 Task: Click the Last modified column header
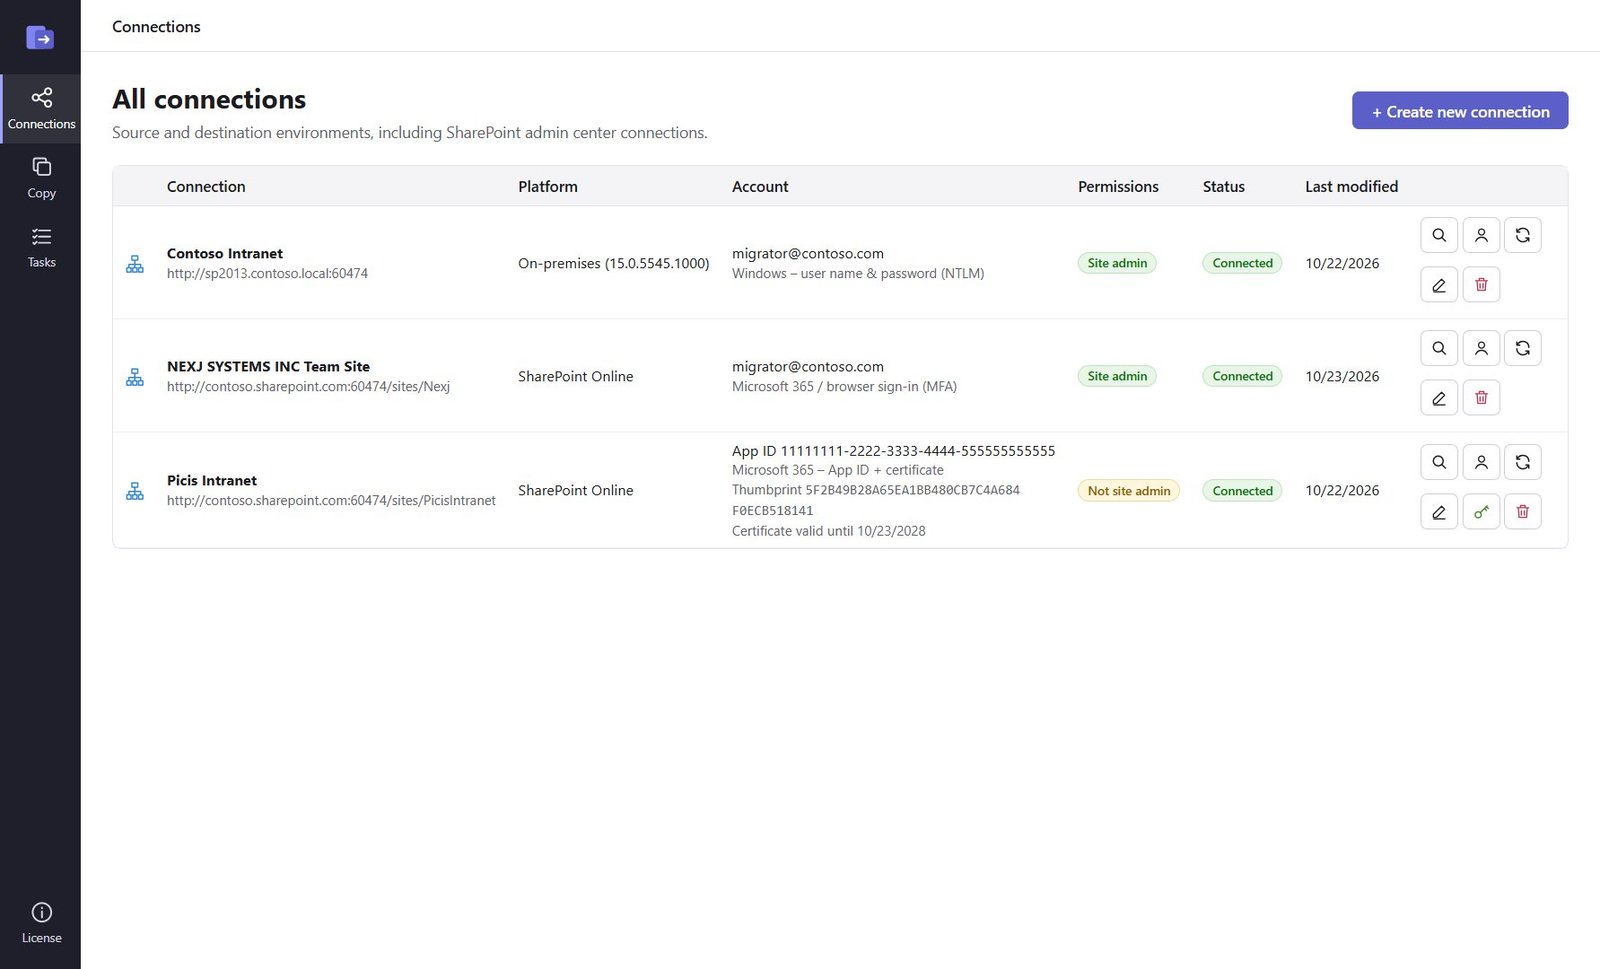pos(1351,186)
